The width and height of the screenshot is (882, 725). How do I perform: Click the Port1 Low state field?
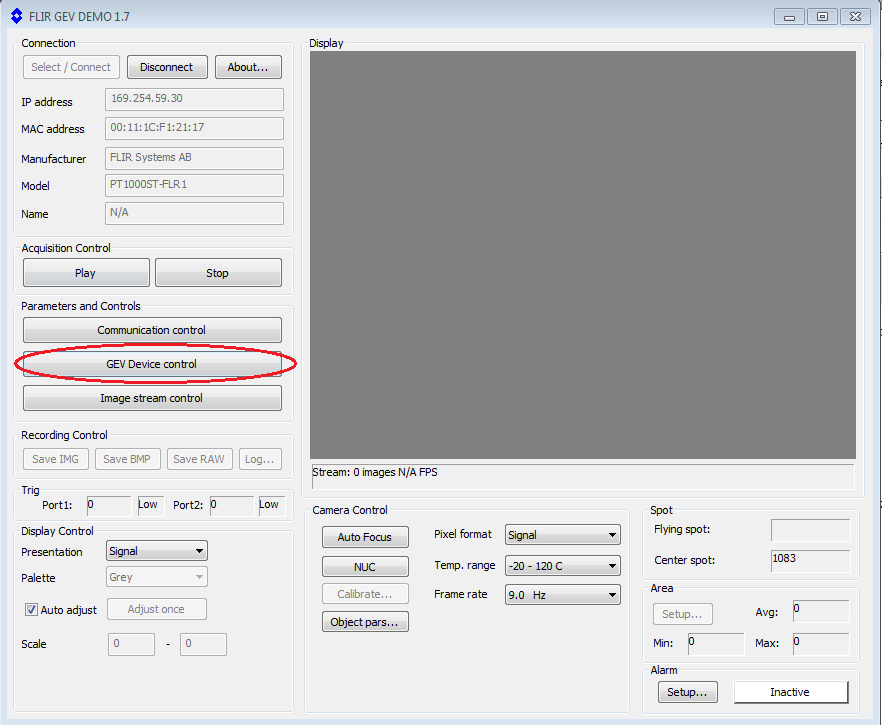tap(151, 506)
